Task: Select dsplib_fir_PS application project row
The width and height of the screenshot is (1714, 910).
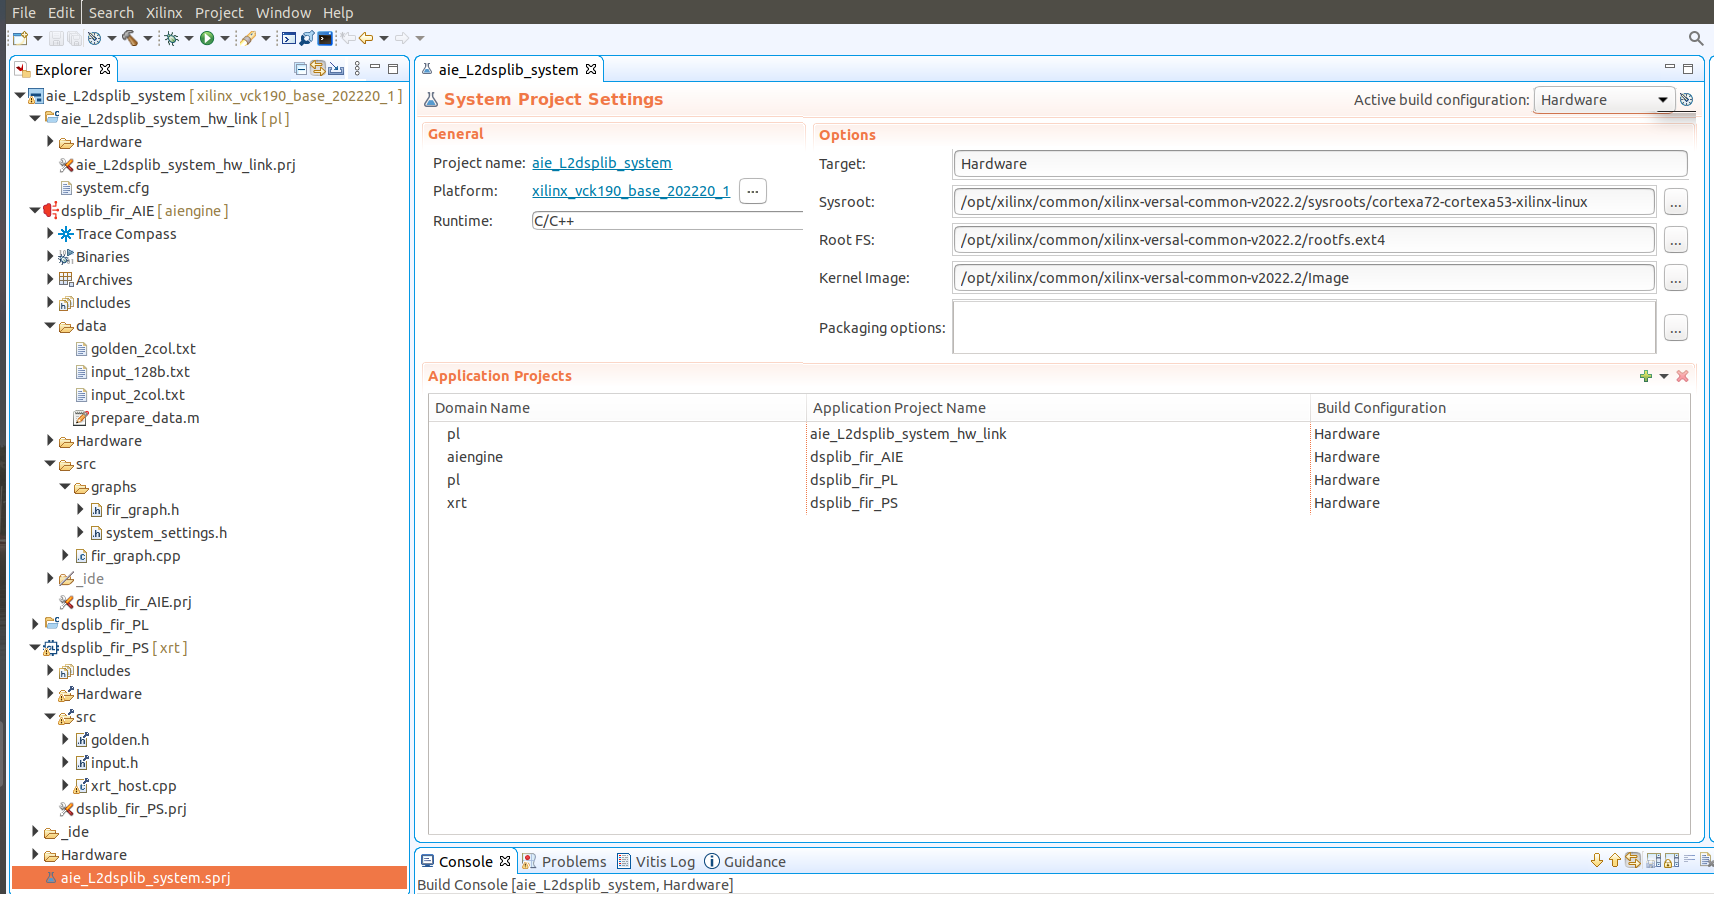Action: [x=1058, y=502]
